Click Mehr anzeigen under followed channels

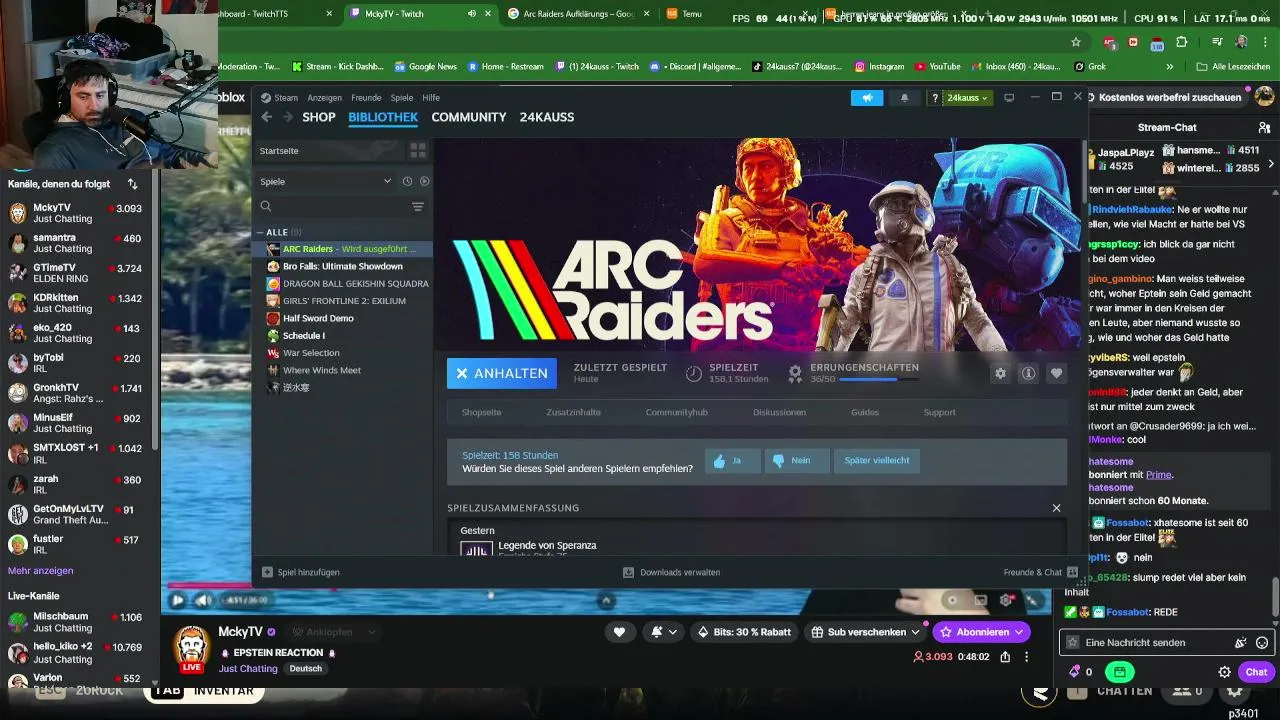(41, 571)
